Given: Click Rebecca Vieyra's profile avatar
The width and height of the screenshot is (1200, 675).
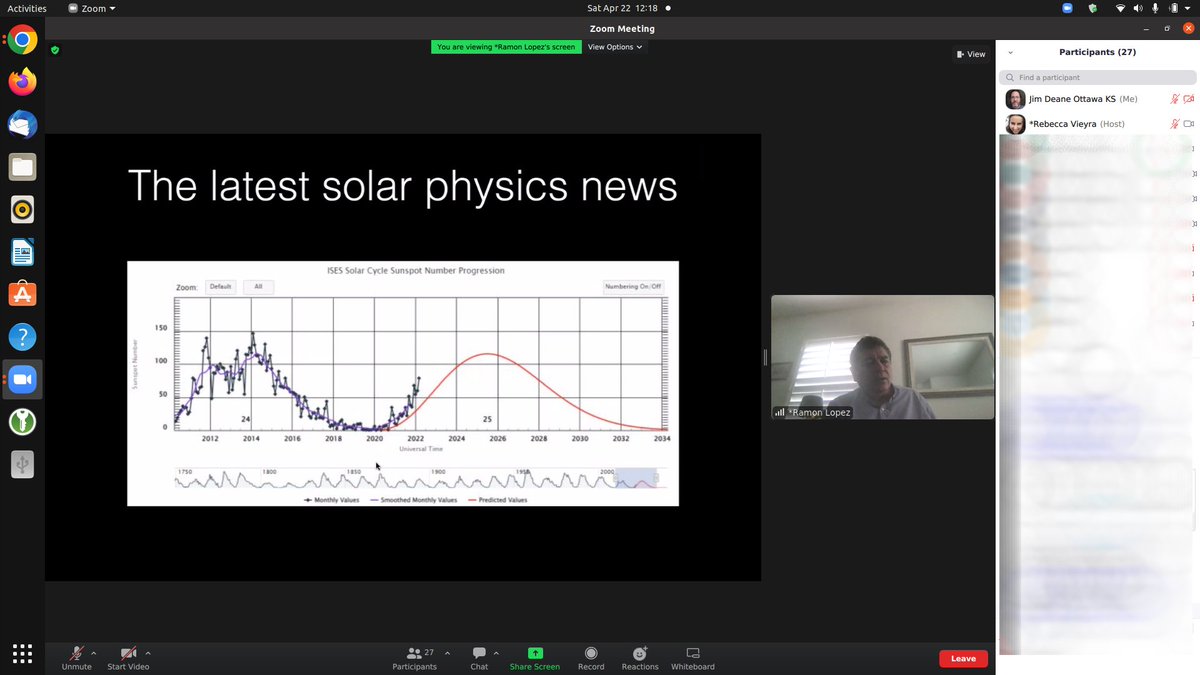Looking at the screenshot, I should pos(1015,124).
